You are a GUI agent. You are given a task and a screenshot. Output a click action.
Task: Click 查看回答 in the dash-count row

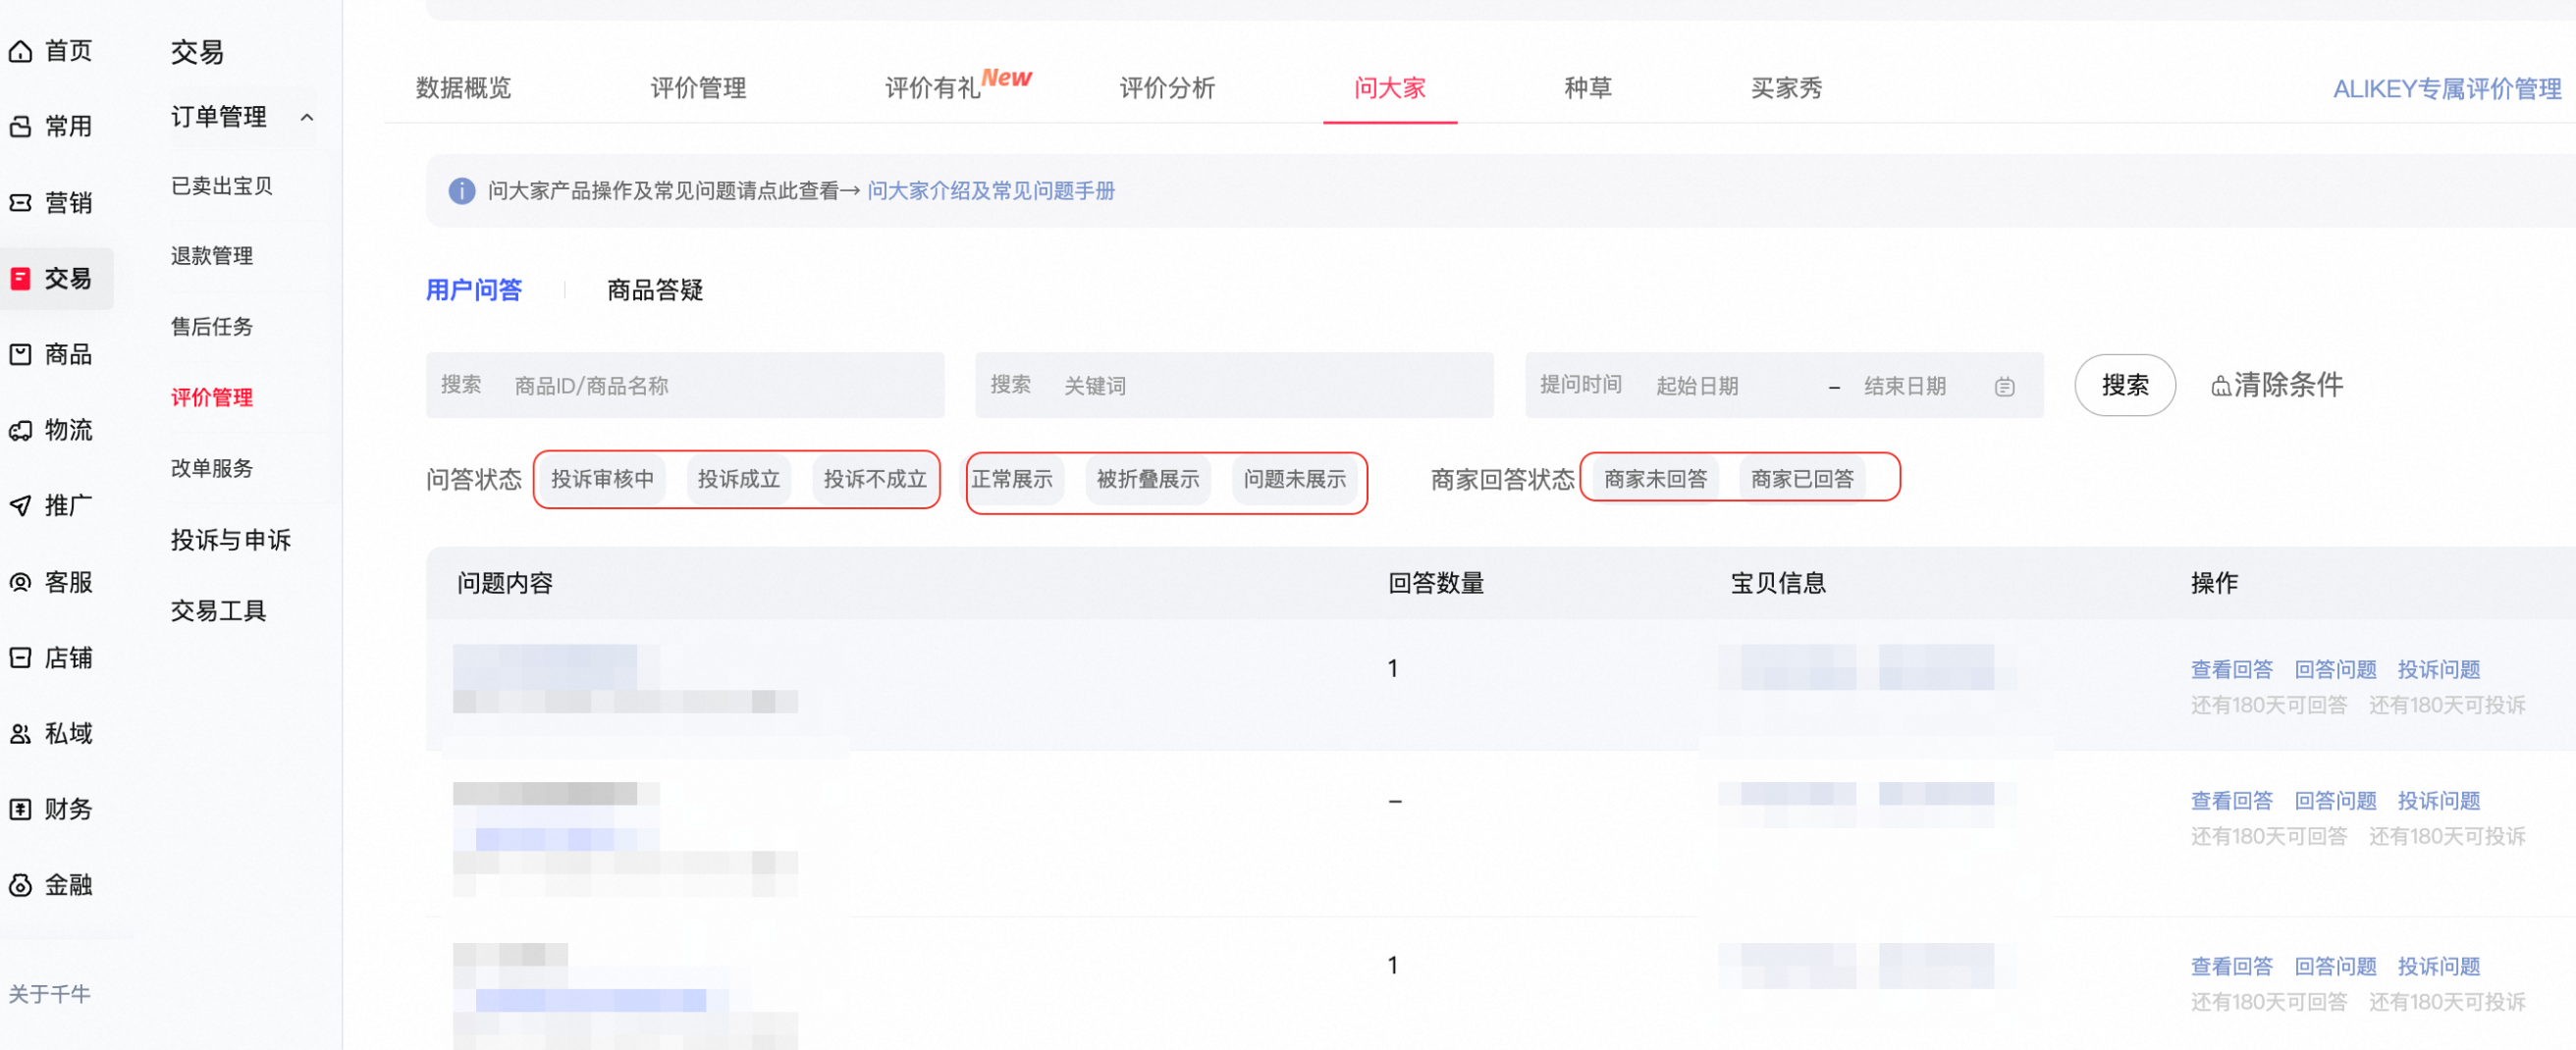[2232, 800]
